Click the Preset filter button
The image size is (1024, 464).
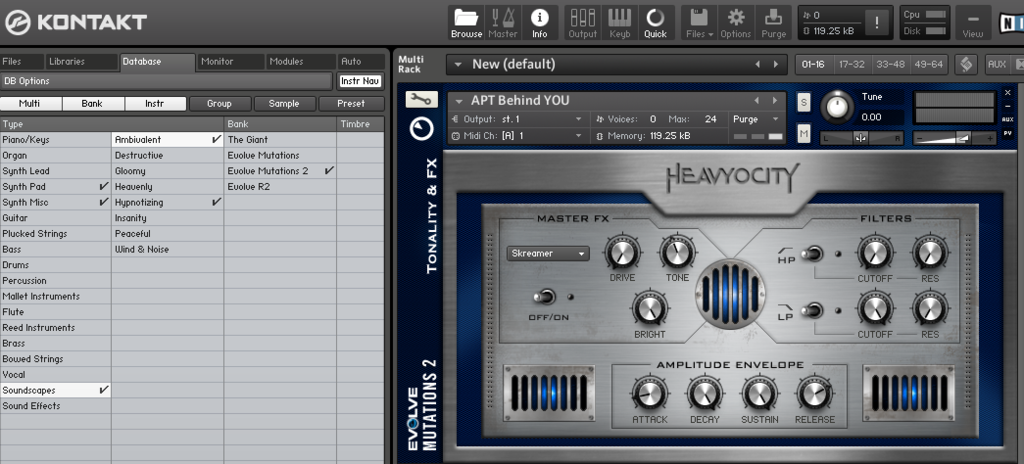[351, 103]
